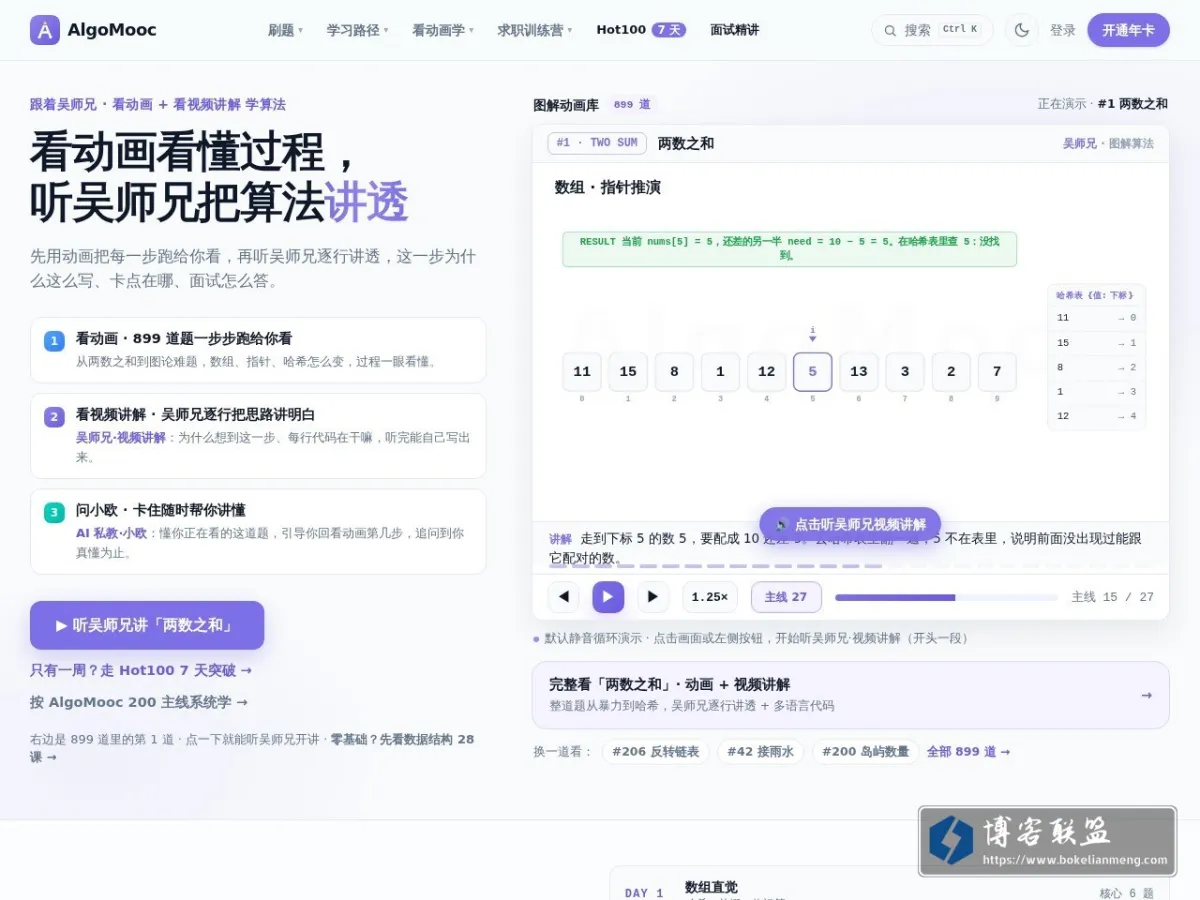Step forward with next-step triangle
The height and width of the screenshot is (900, 1200).
point(653,597)
